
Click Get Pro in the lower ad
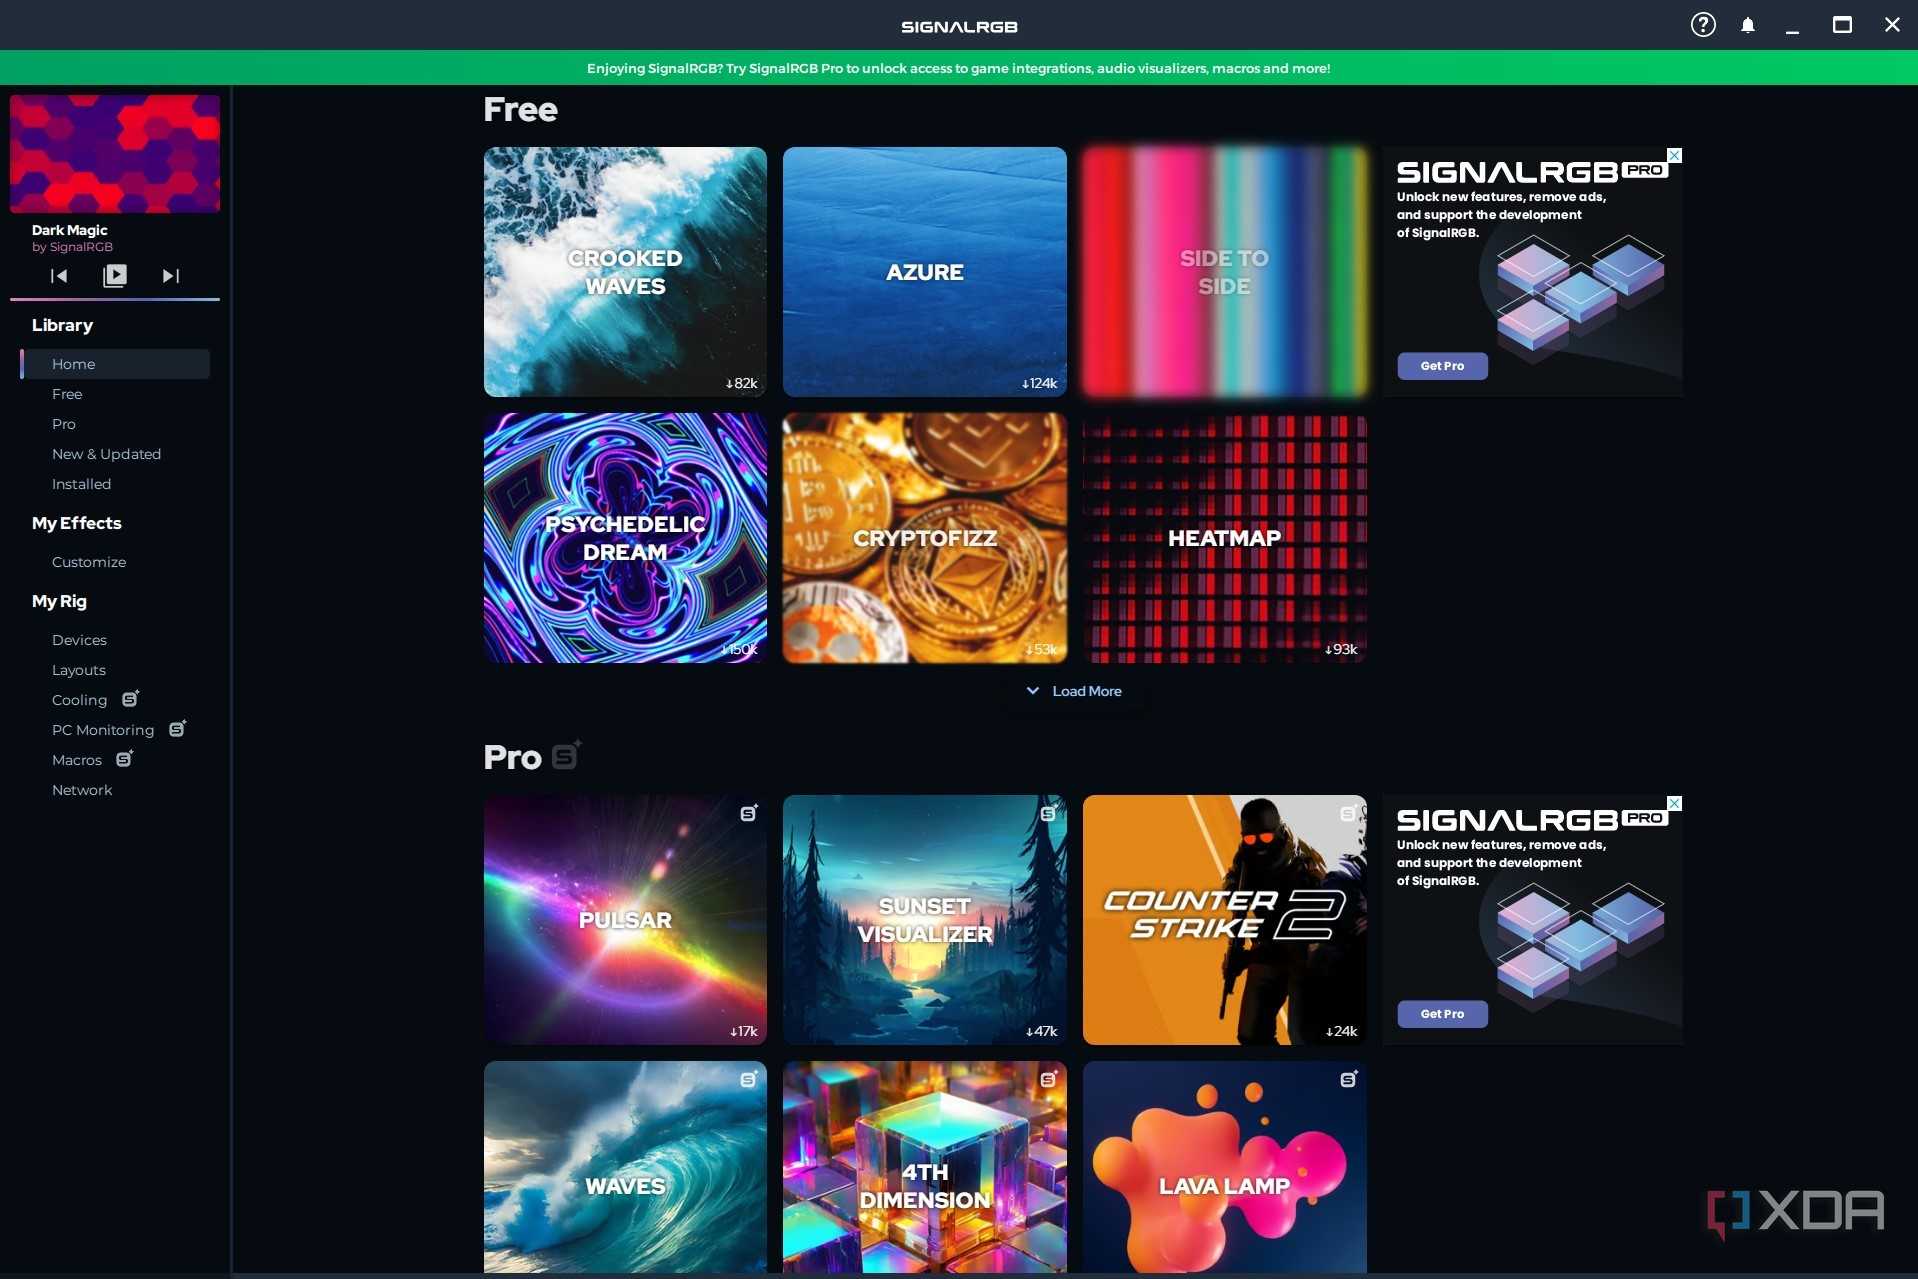(1442, 1014)
